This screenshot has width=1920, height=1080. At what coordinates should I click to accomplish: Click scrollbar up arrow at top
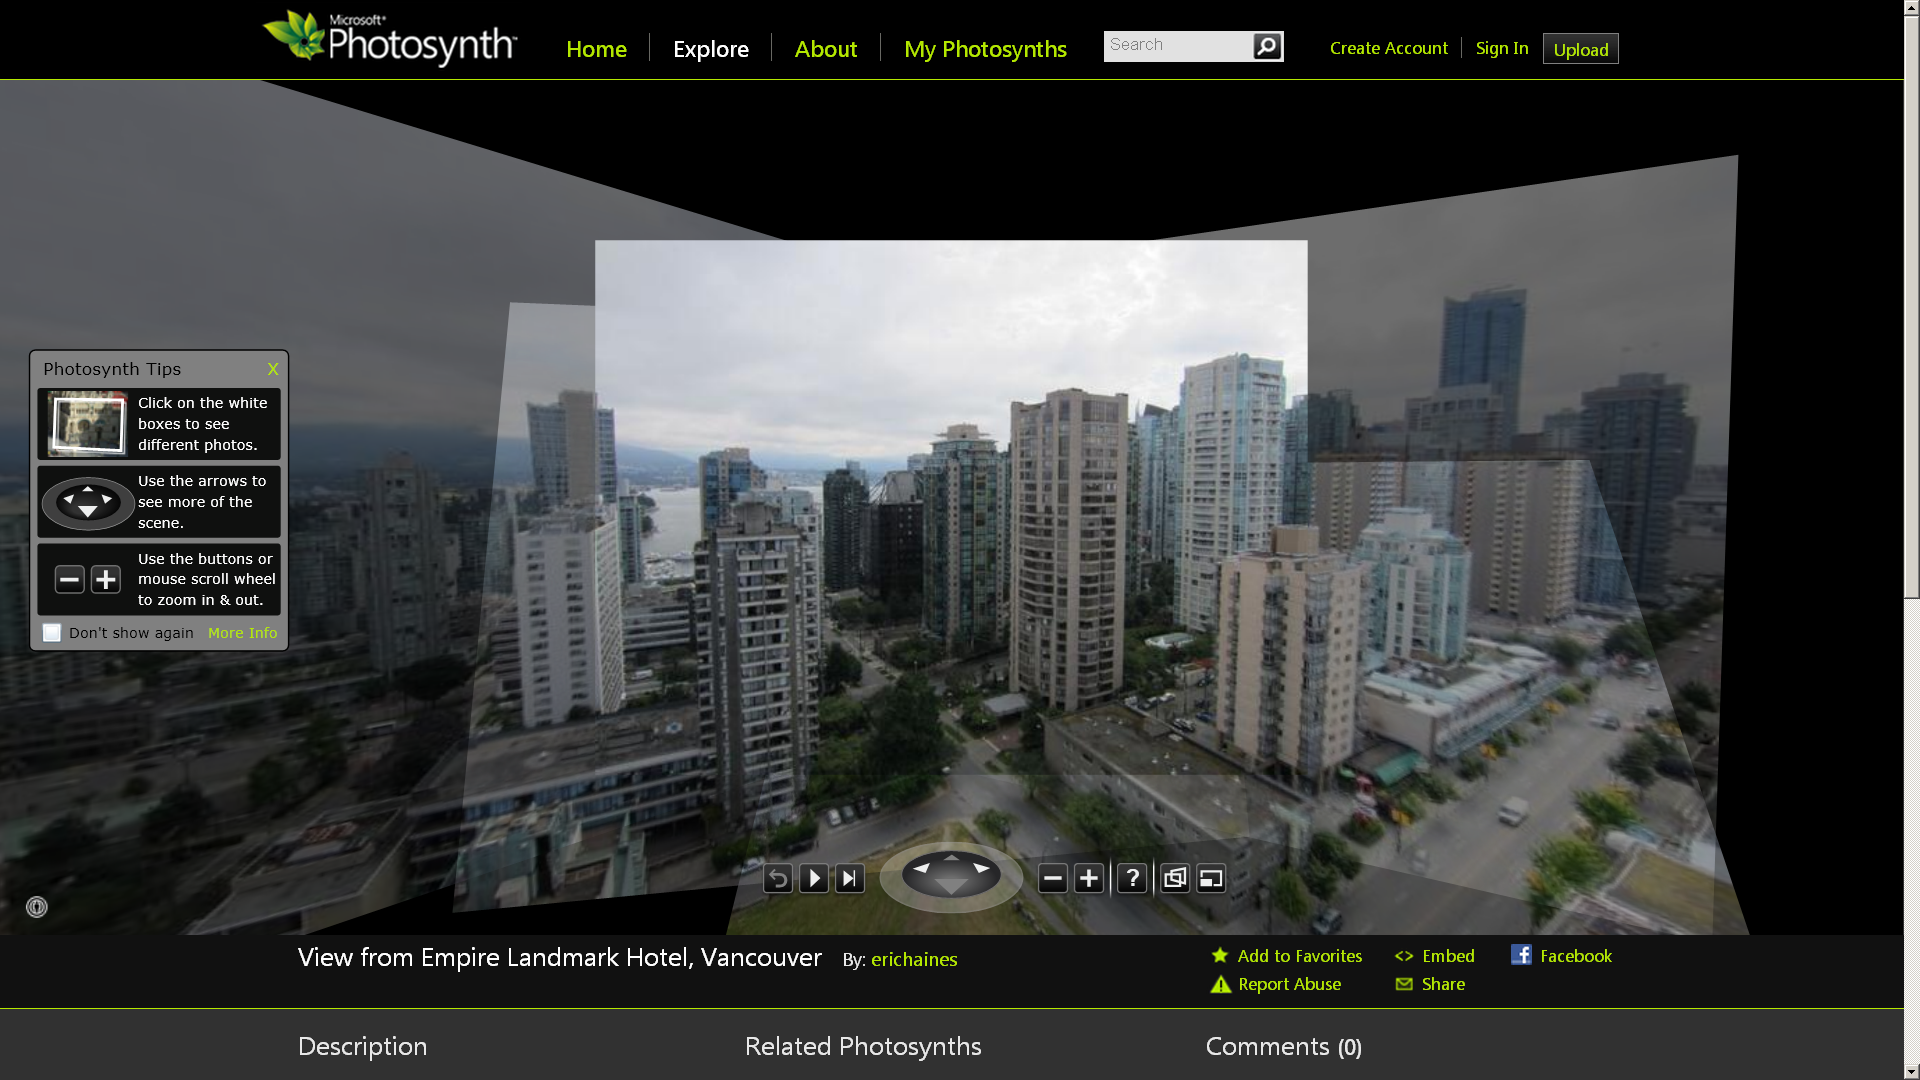click(x=1912, y=8)
